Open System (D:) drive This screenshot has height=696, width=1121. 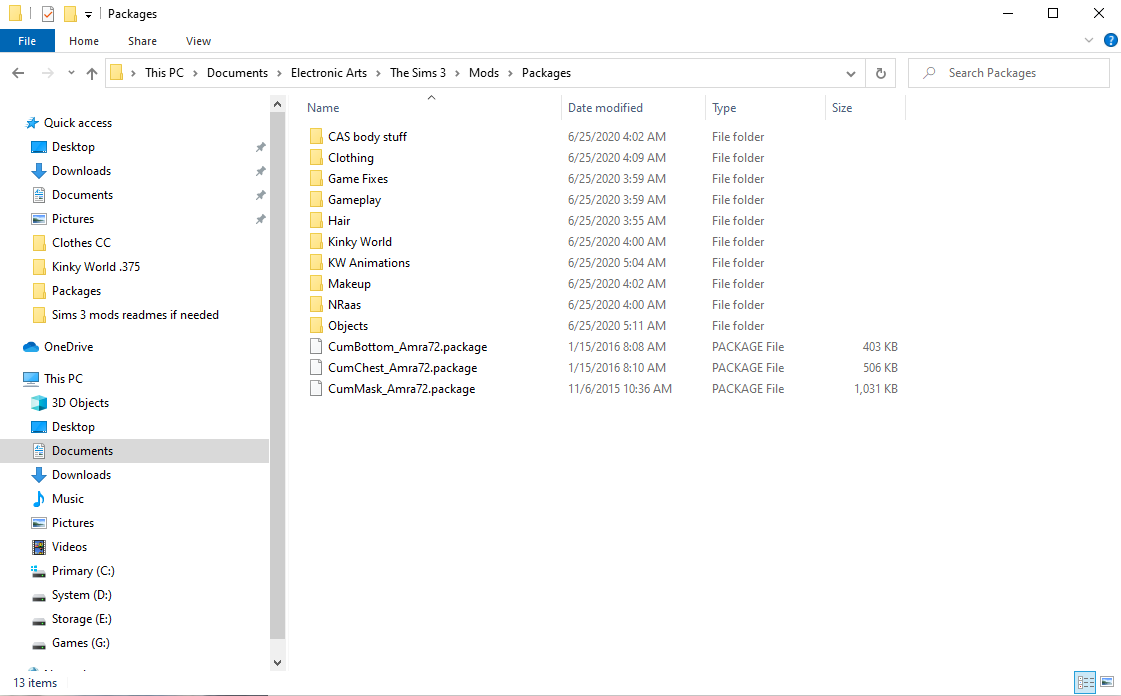[82, 595]
